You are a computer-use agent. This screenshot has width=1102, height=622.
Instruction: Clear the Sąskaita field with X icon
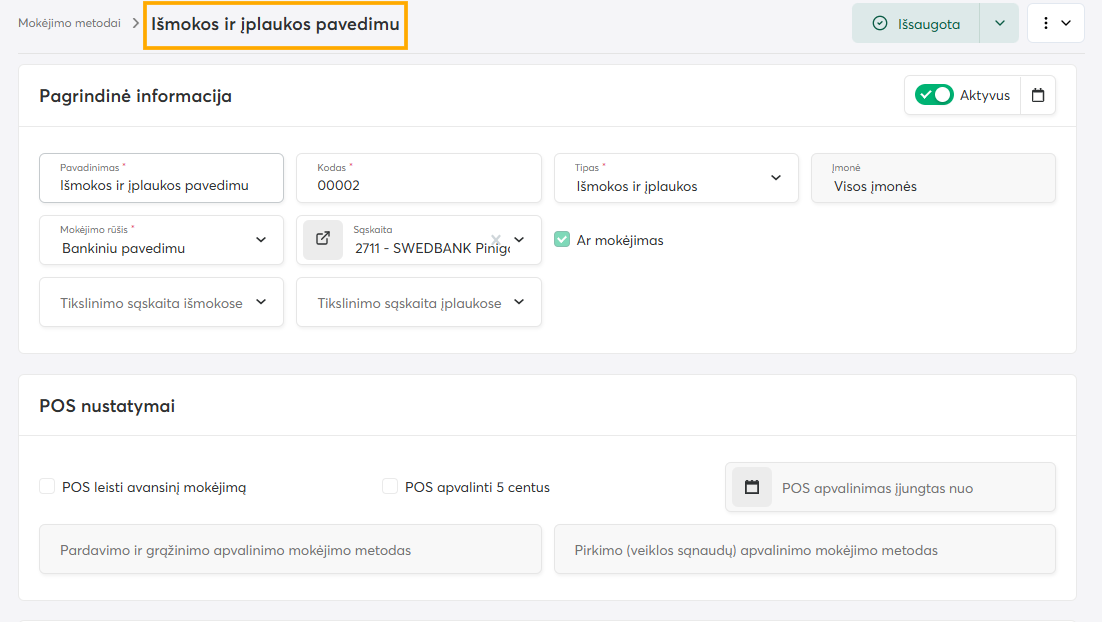point(496,240)
